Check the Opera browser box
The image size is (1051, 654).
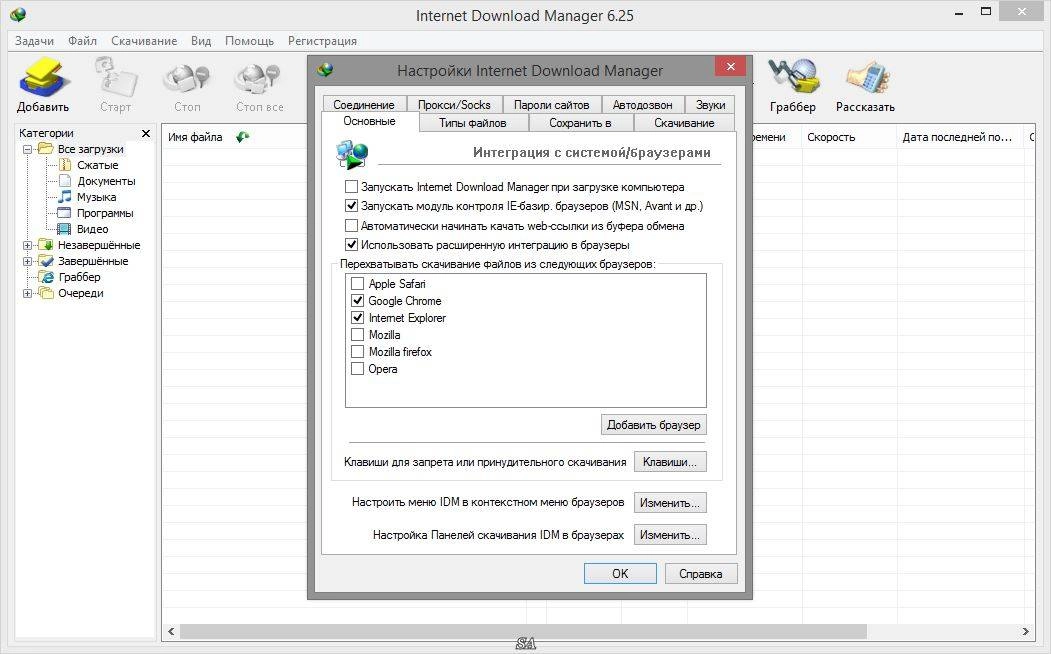click(x=358, y=369)
